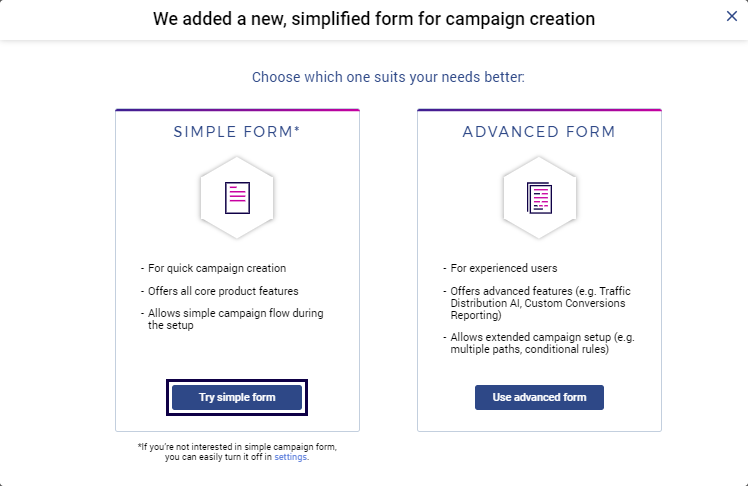Image resolution: width=748 pixels, height=486 pixels.
Task: Click the dialog title about simplified form
Action: coord(374,18)
